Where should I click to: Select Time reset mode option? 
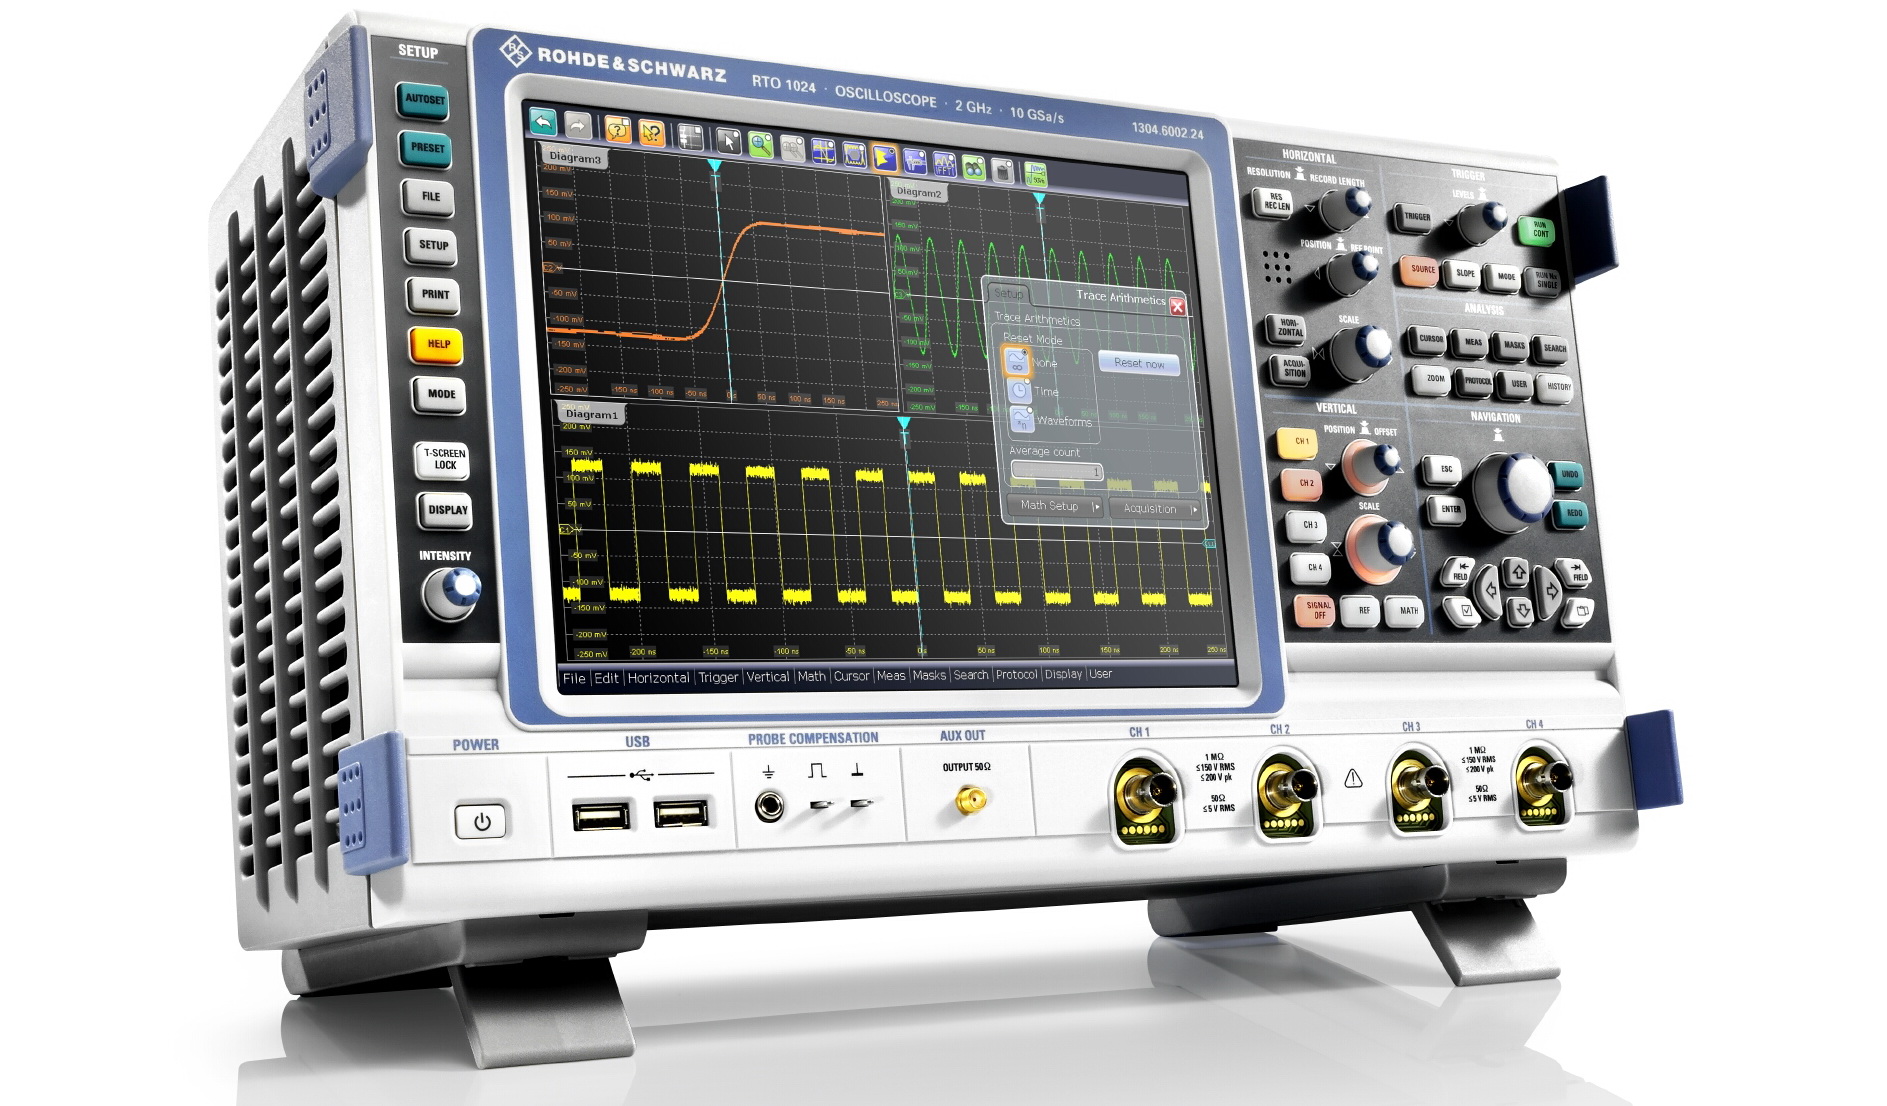click(x=1019, y=390)
